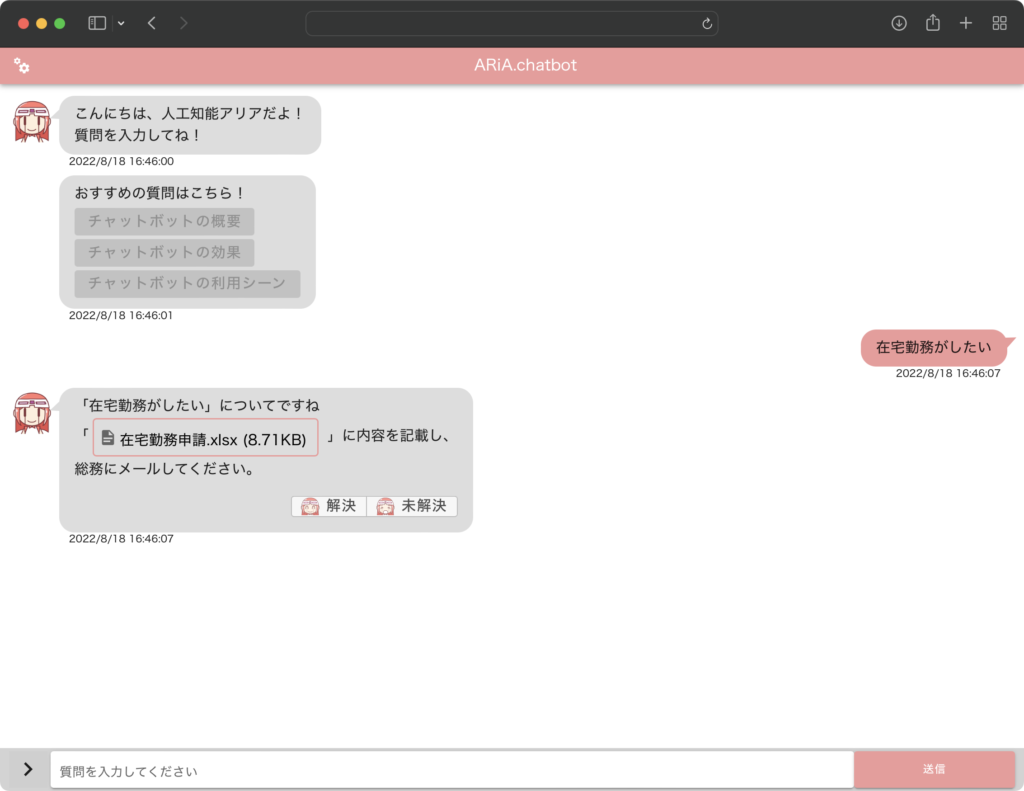Viewport: 1024px width, 791px height.
Task: Expand the chevron next to the question input
Action: point(26,769)
